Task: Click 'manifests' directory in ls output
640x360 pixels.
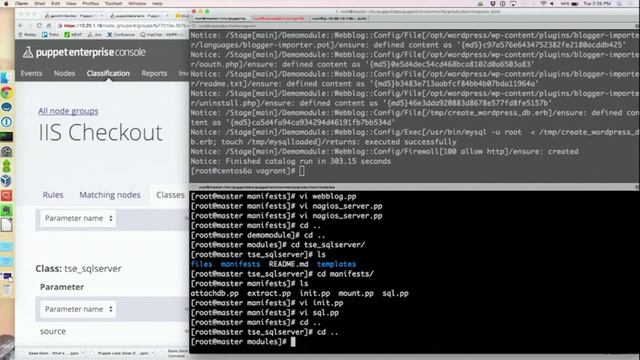Action: [240, 264]
